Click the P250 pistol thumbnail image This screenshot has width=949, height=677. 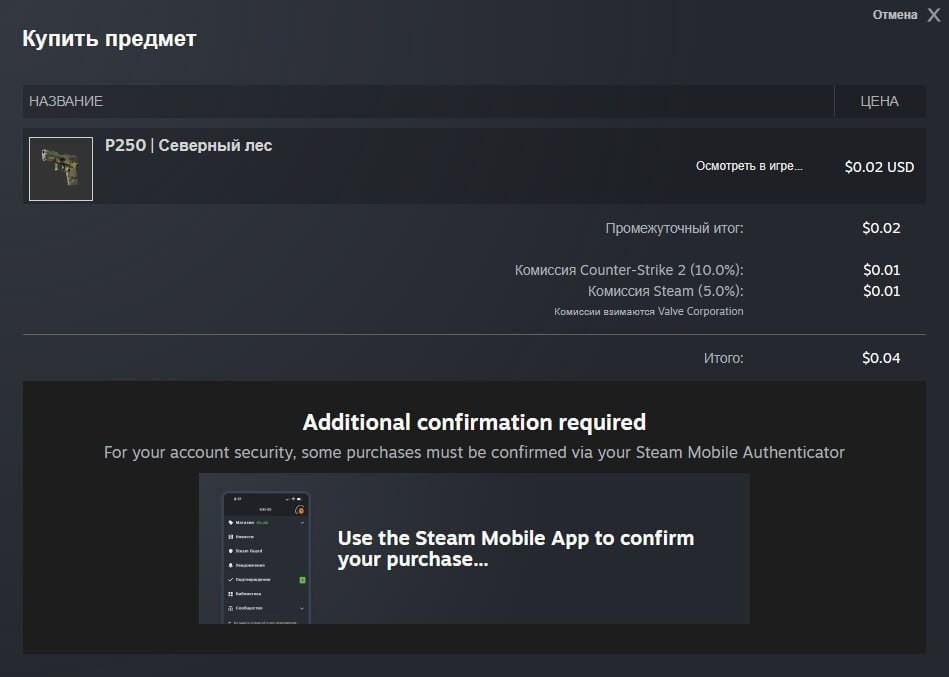(x=61, y=168)
